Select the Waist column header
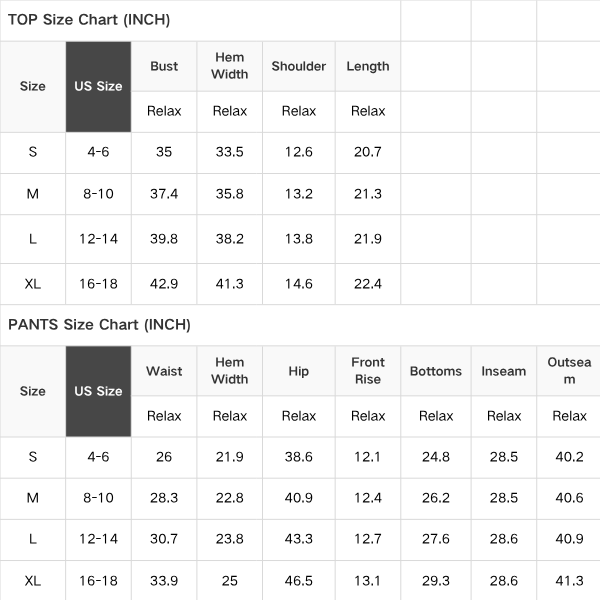Image resolution: width=600 pixels, height=600 pixels. (x=164, y=371)
